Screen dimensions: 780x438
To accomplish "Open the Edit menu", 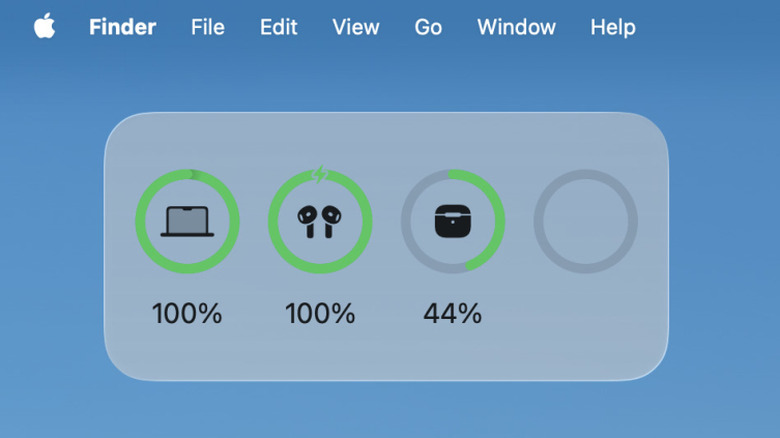I will [279, 27].
